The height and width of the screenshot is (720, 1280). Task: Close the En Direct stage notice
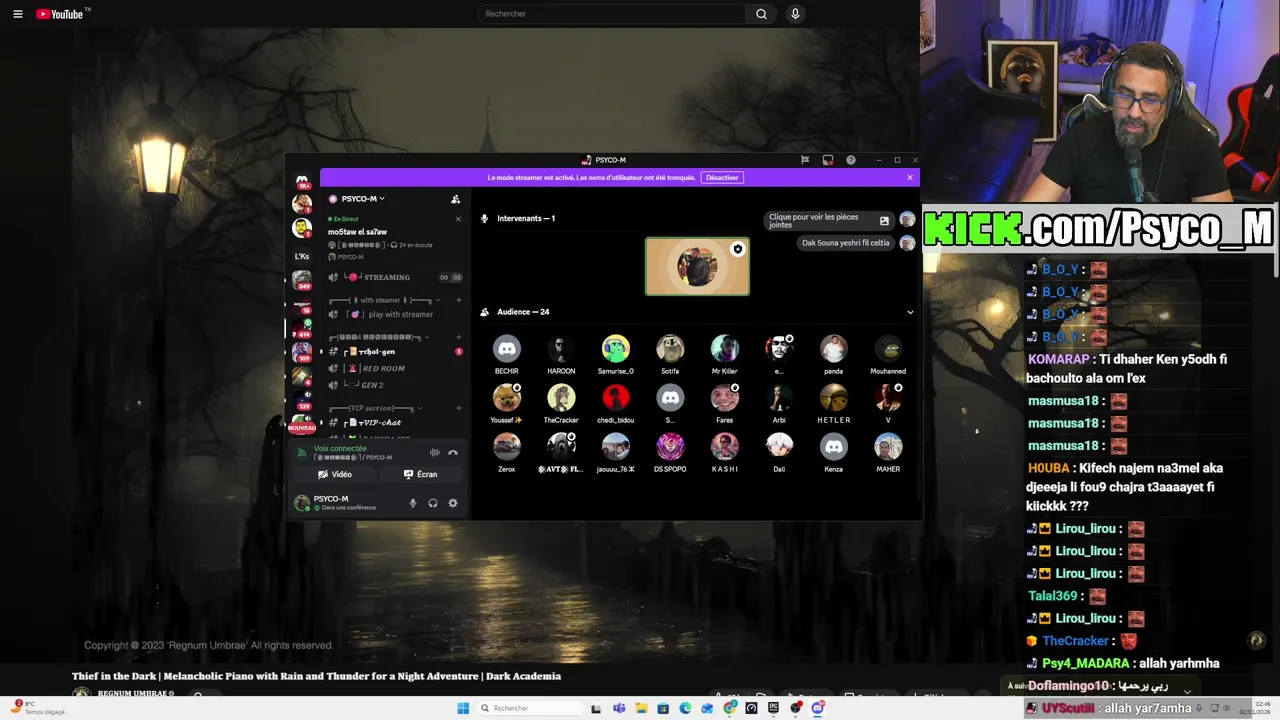click(458, 219)
